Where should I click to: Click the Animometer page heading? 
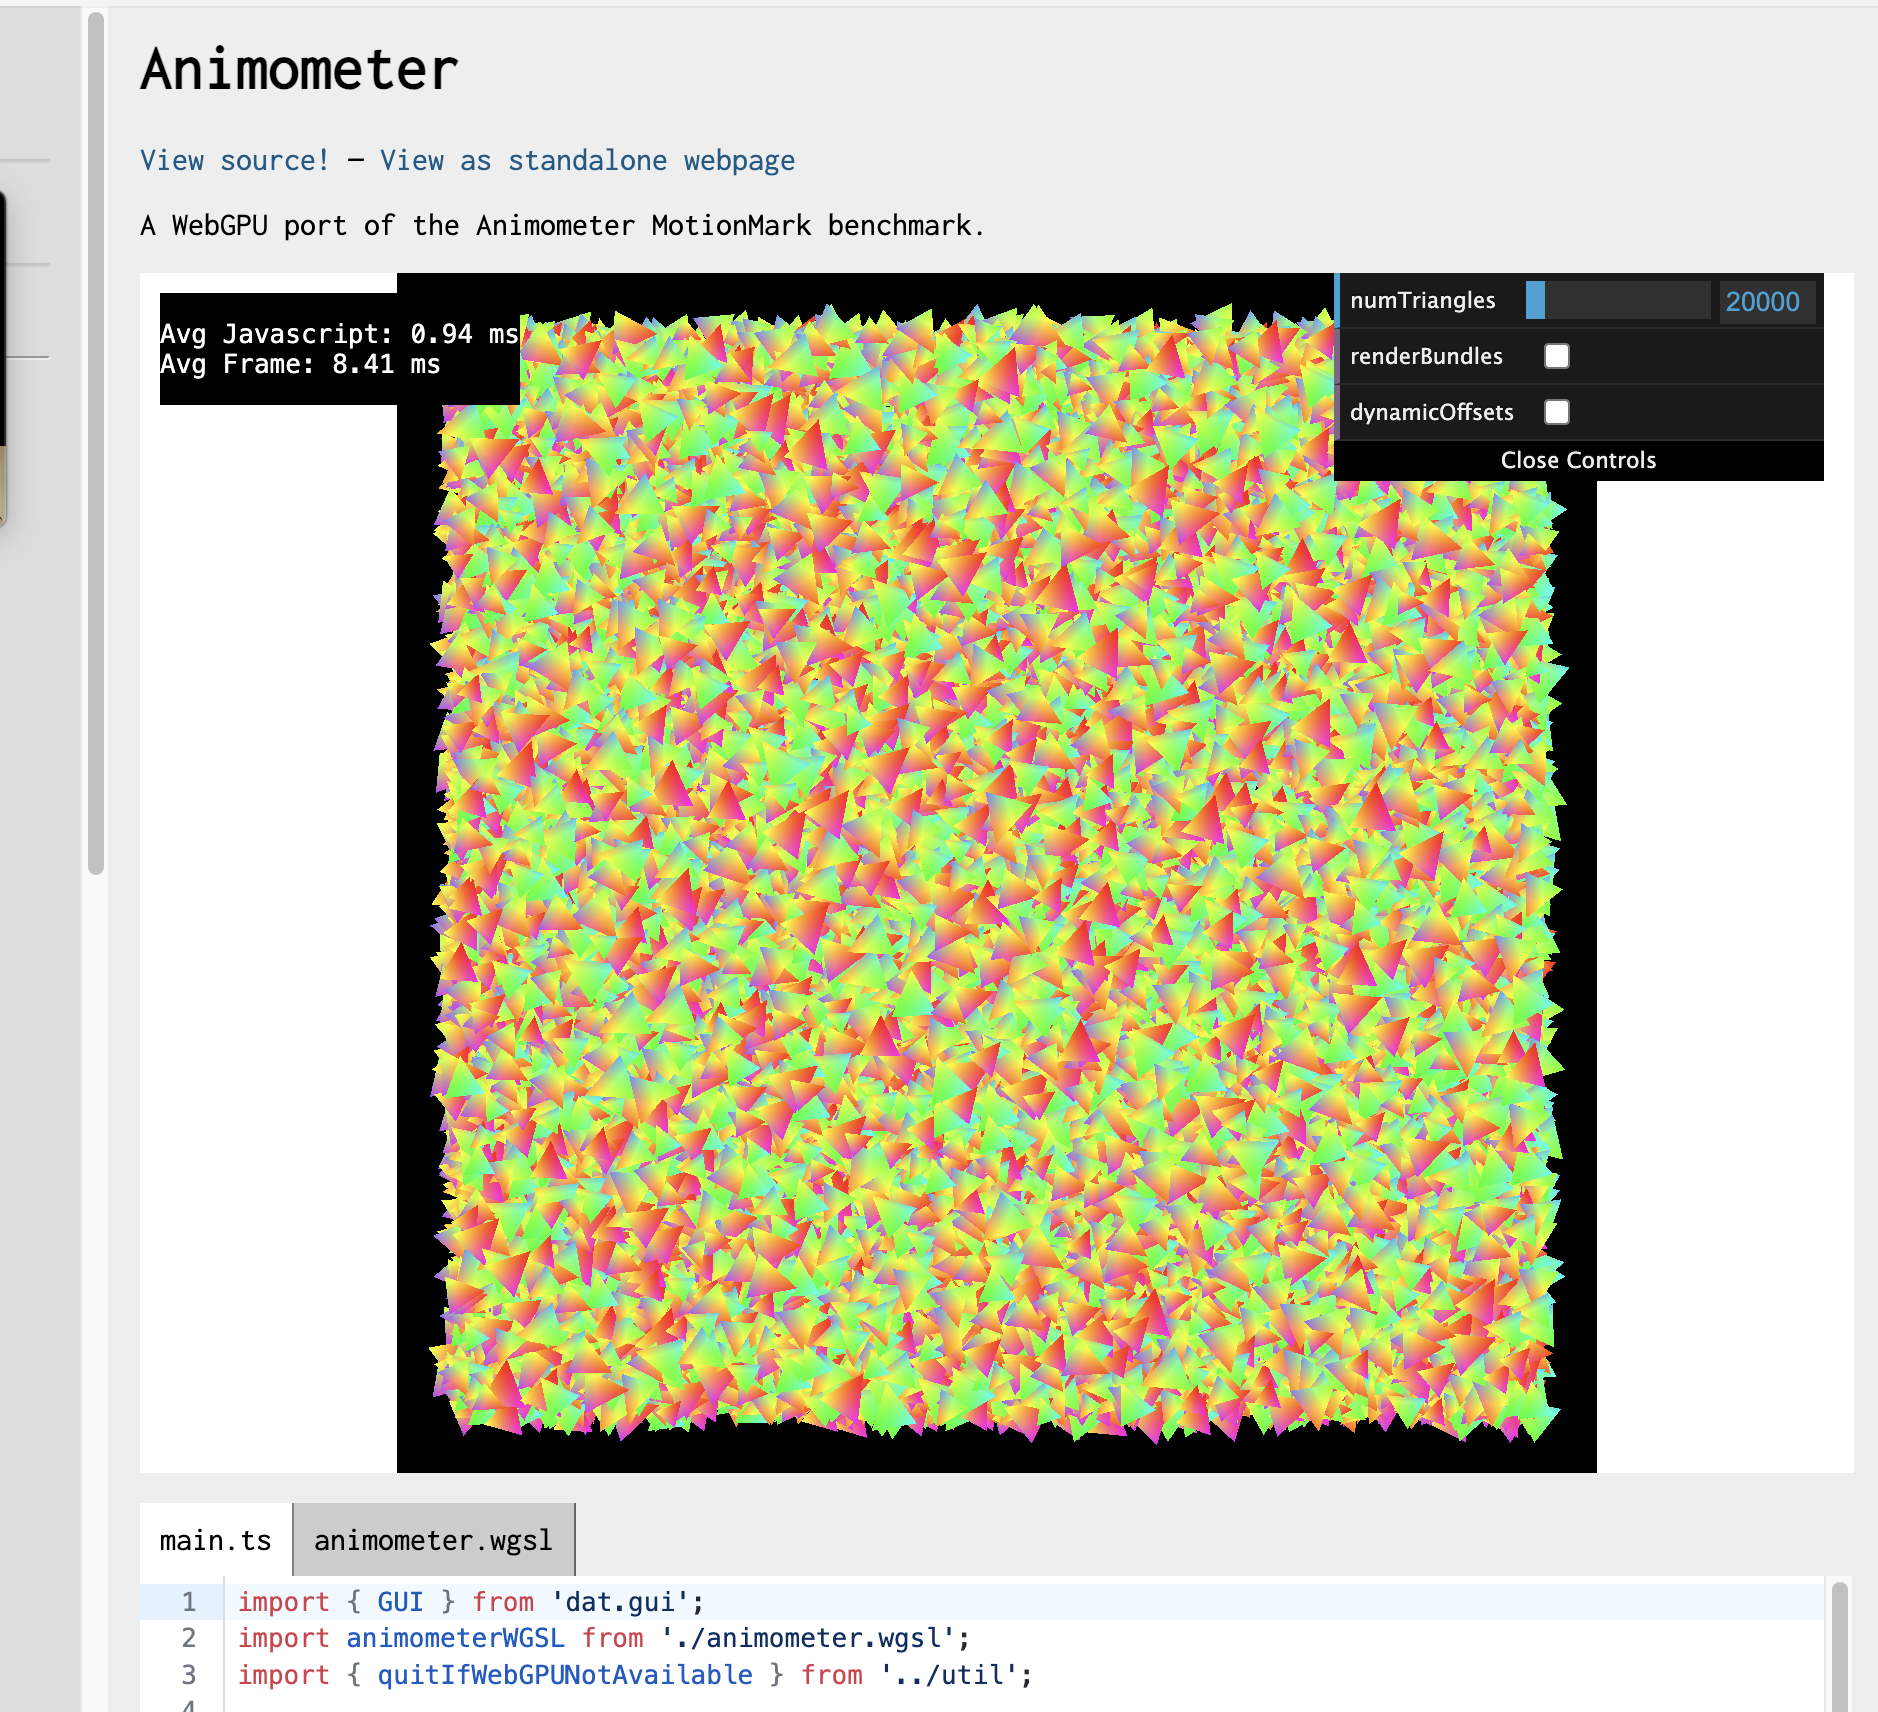[x=299, y=70]
